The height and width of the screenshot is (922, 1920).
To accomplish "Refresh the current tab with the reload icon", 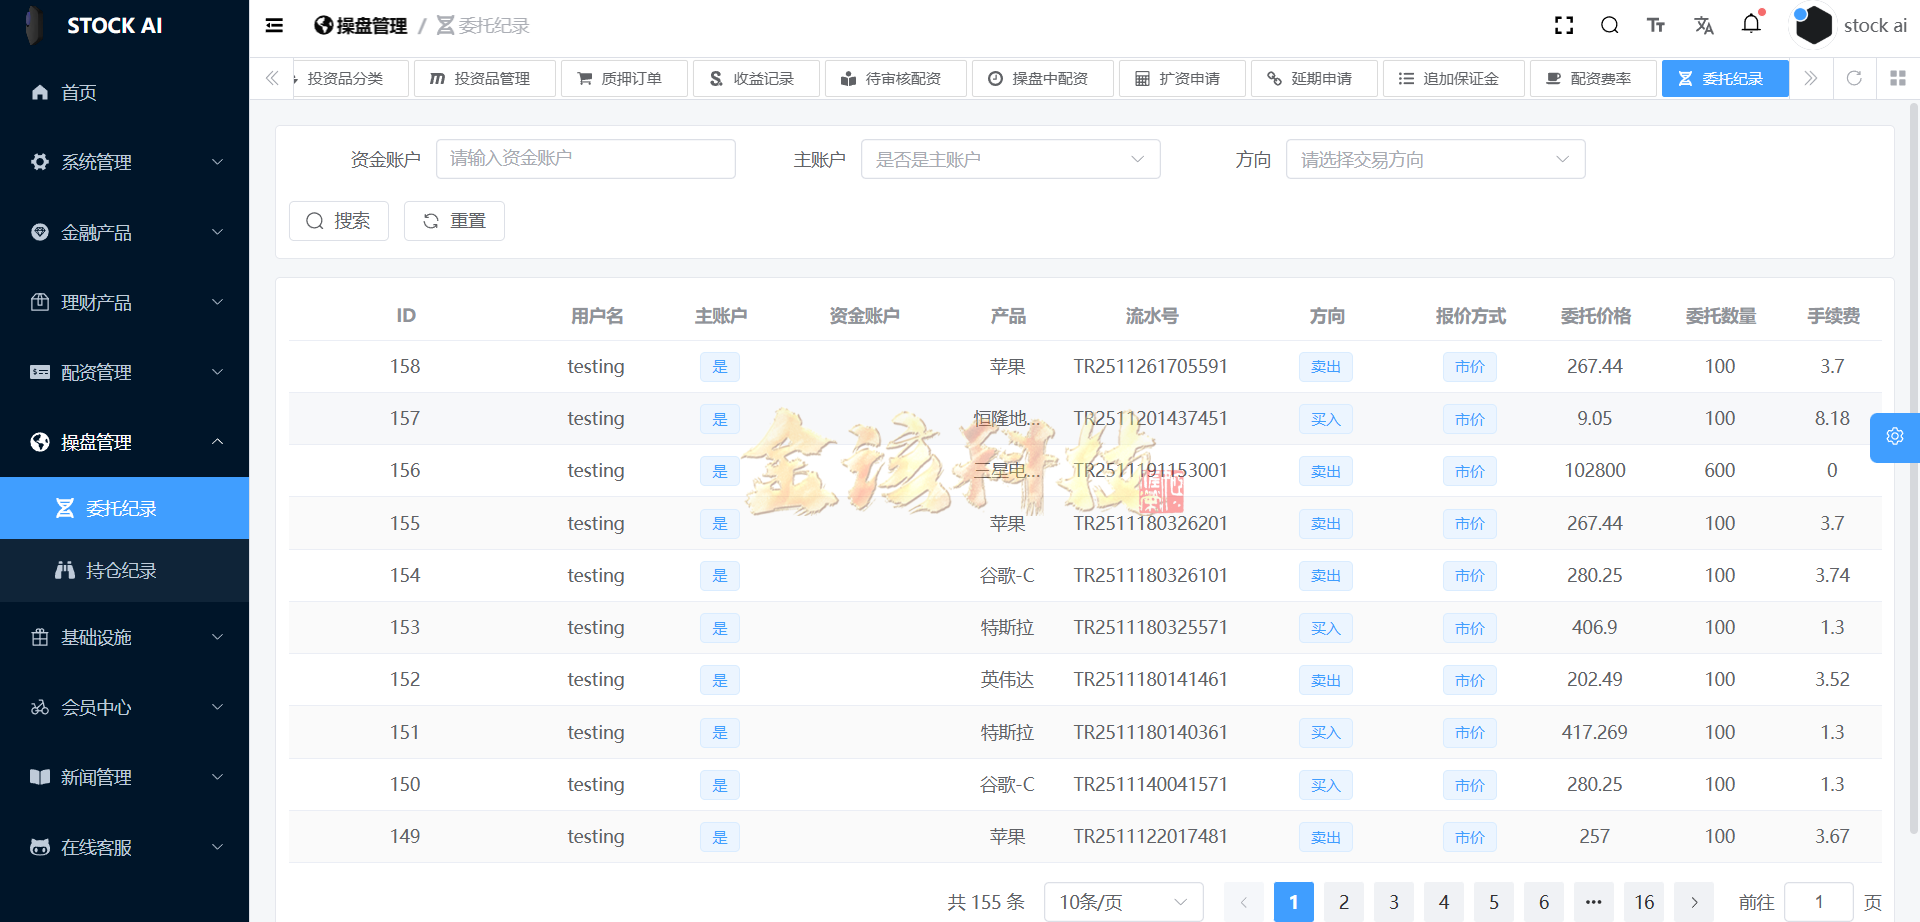I will click(x=1855, y=78).
